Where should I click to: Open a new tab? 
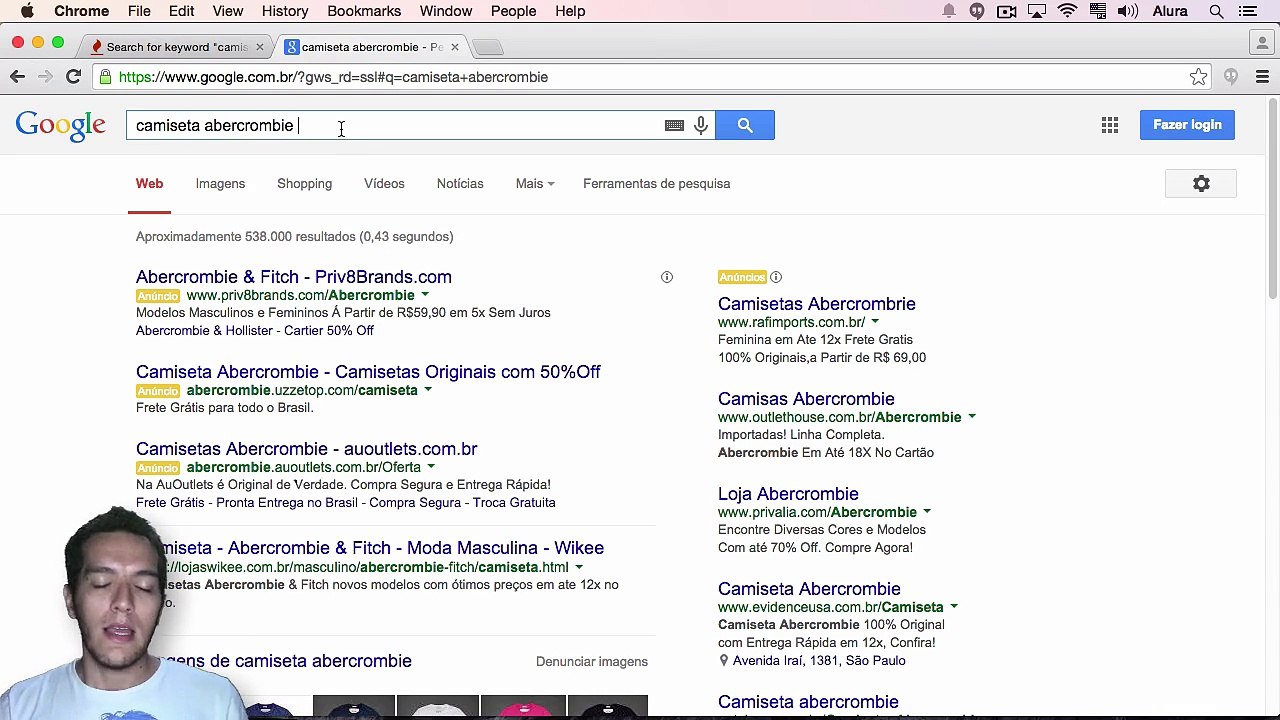click(487, 47)
